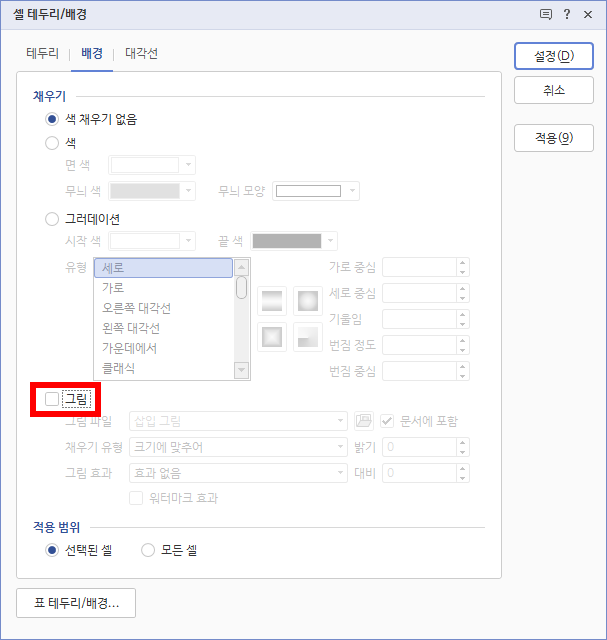Increase the 기울임 spinner value
Viewport: 607px width, 640px height.
462,315
